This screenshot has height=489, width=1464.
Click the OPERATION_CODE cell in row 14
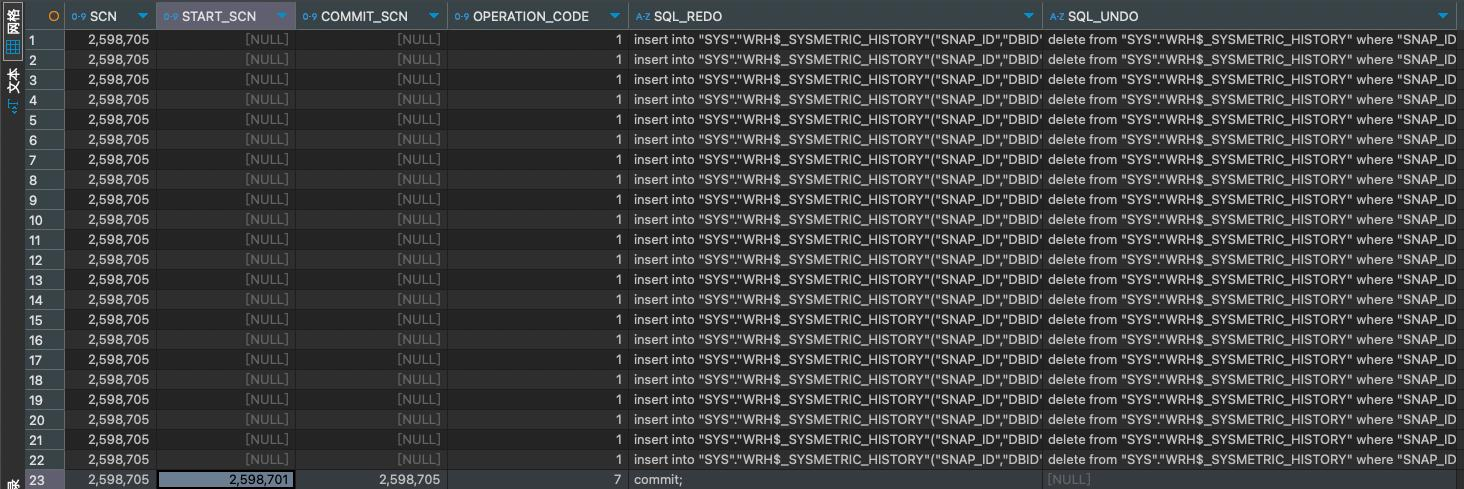(537, 300)
